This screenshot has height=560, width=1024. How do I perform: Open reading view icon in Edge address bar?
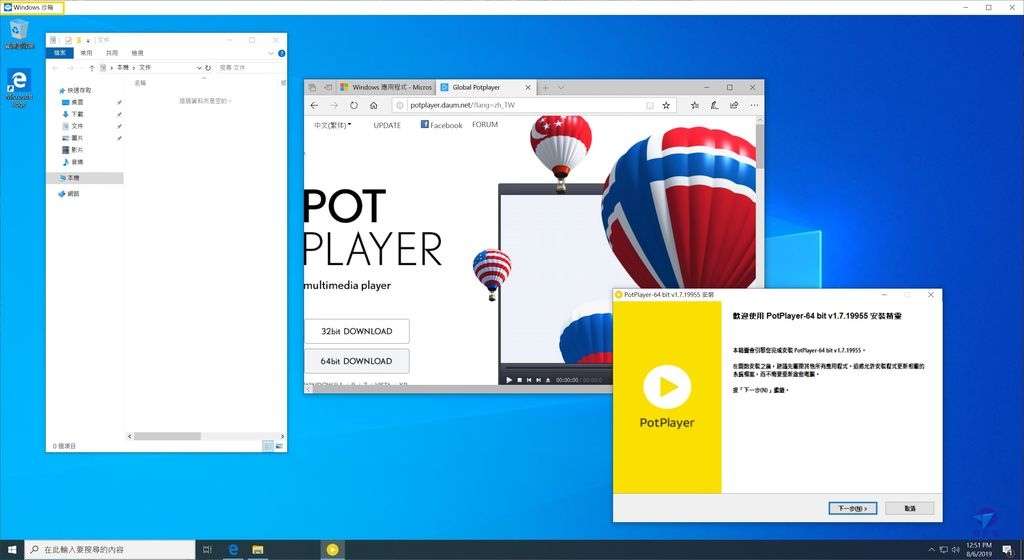649,105
